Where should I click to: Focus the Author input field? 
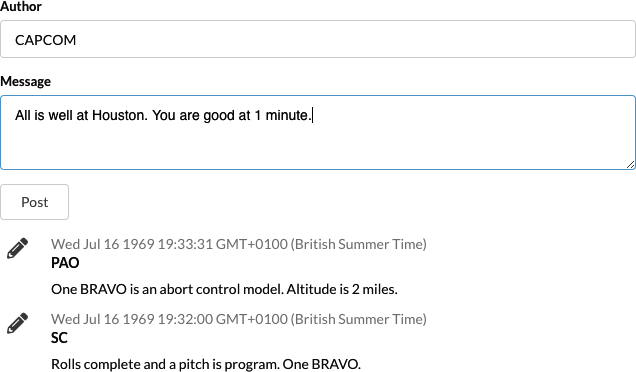pyautogui.click(x=318, y=39)
